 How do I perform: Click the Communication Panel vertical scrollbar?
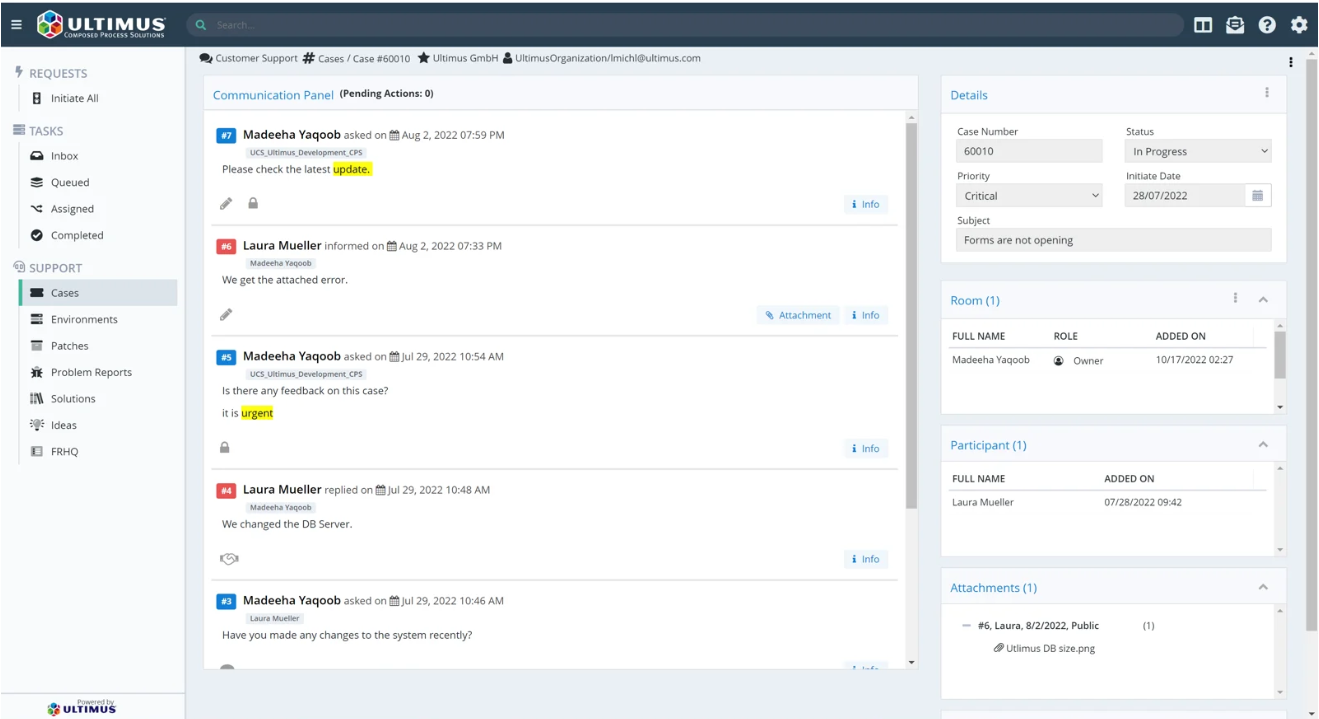(910, 316)
